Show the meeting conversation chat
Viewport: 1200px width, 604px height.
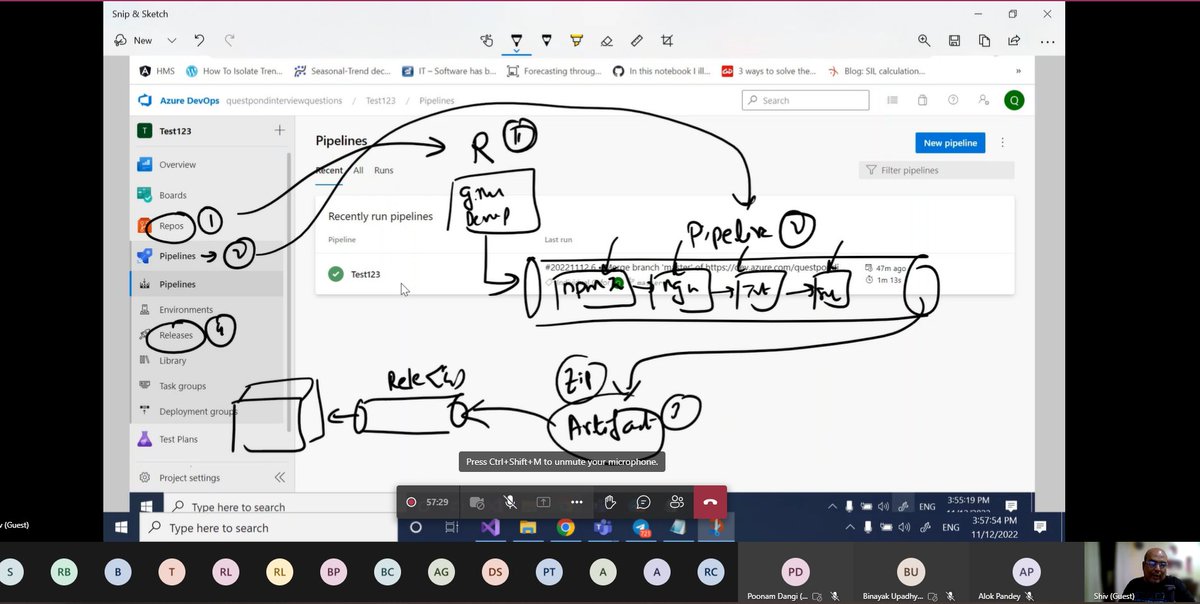[x=643, y=502]
